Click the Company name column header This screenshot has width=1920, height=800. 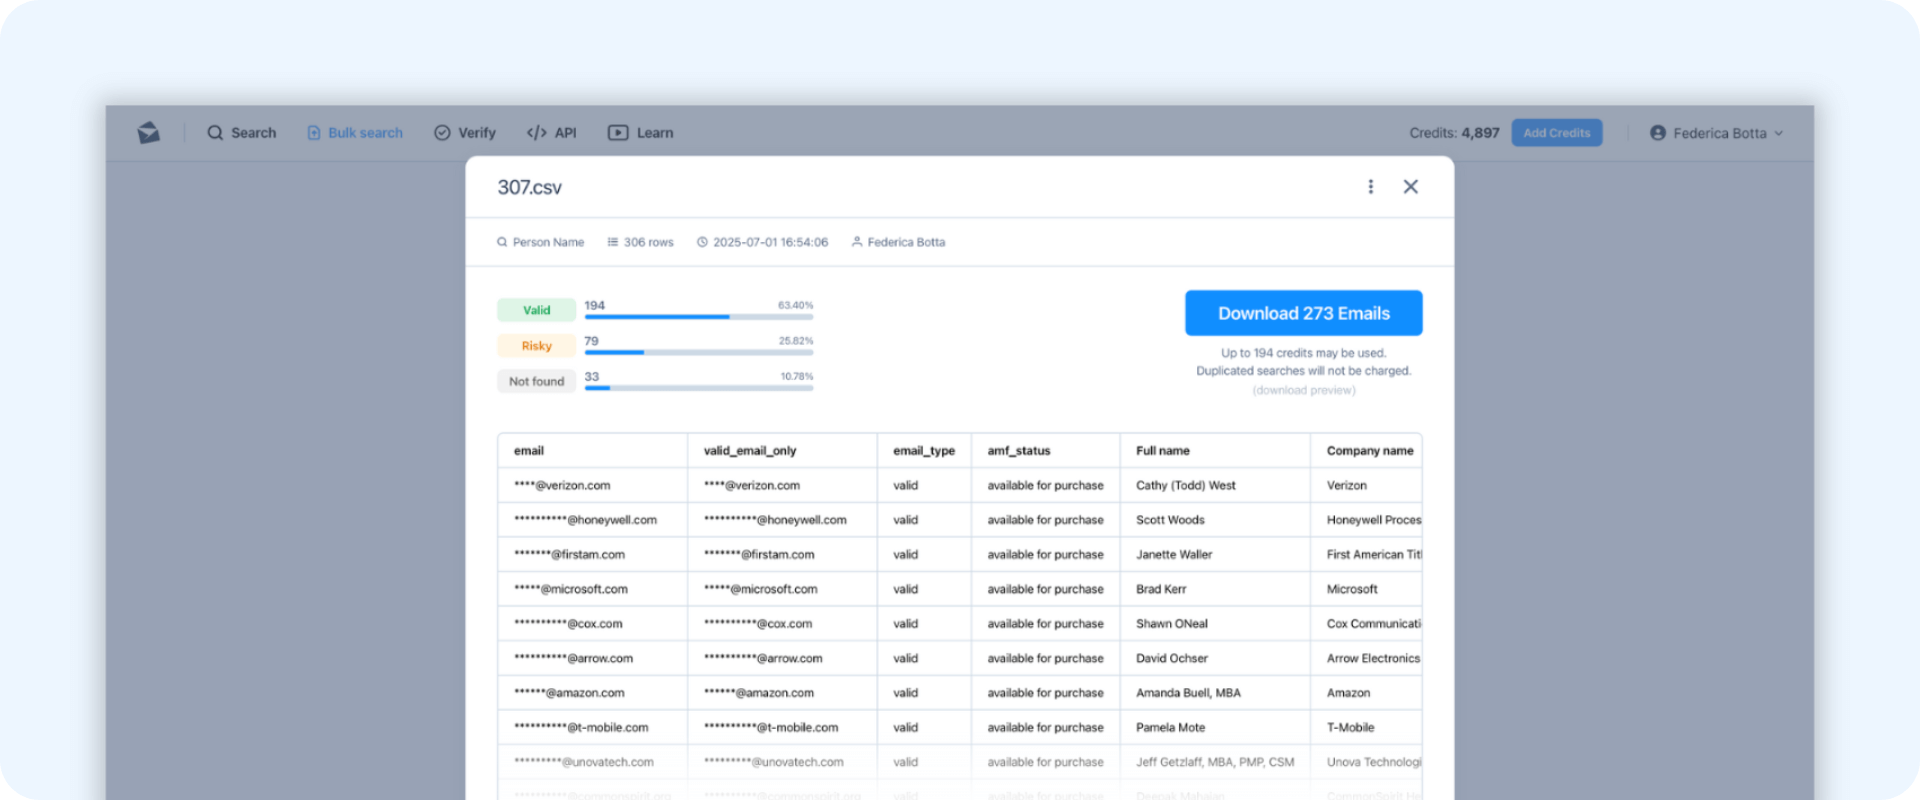pyautogui.click(x=1366, y=451)
